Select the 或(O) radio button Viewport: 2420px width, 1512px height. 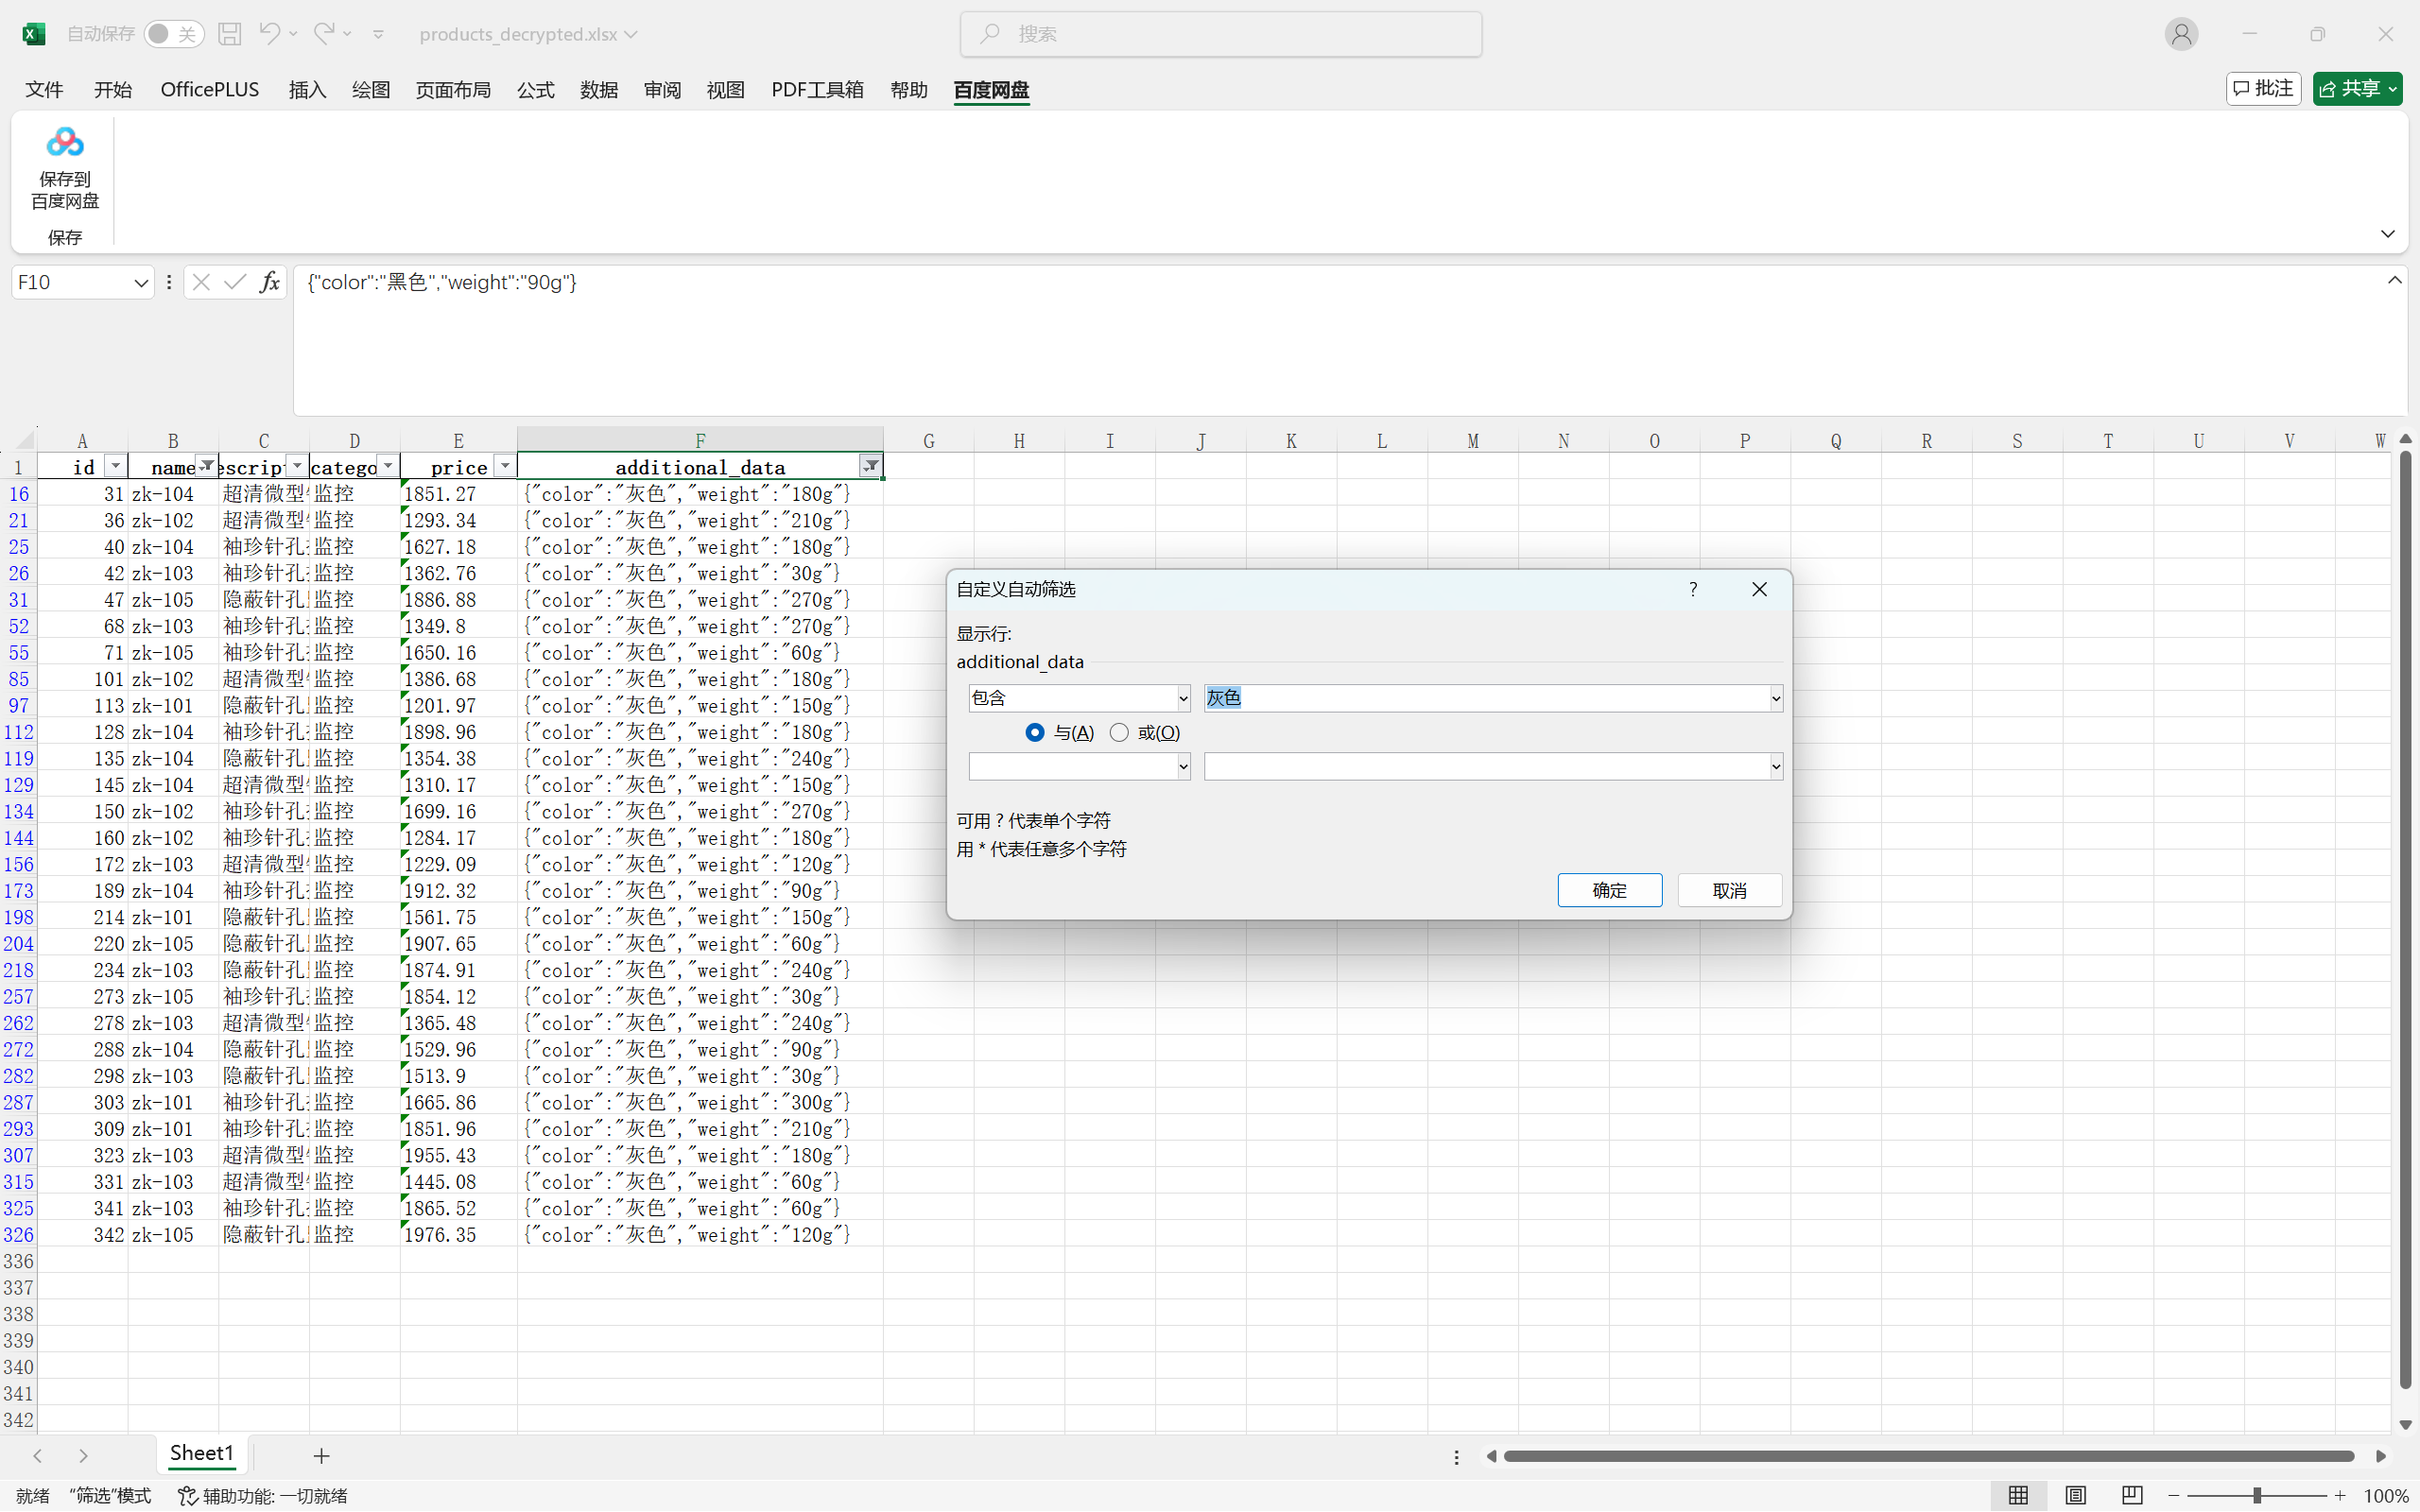[x=1119, y=733]
